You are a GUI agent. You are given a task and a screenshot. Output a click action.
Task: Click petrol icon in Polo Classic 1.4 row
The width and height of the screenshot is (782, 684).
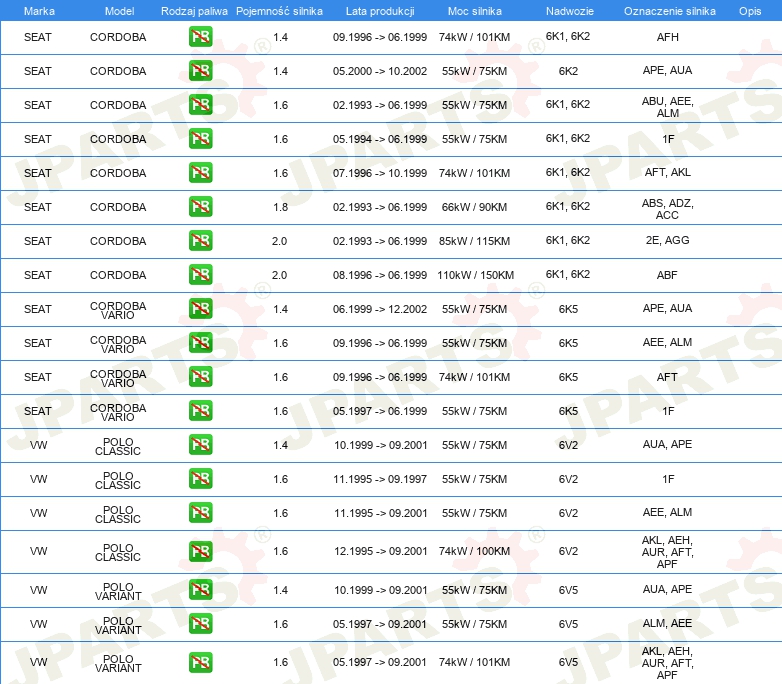200,444
